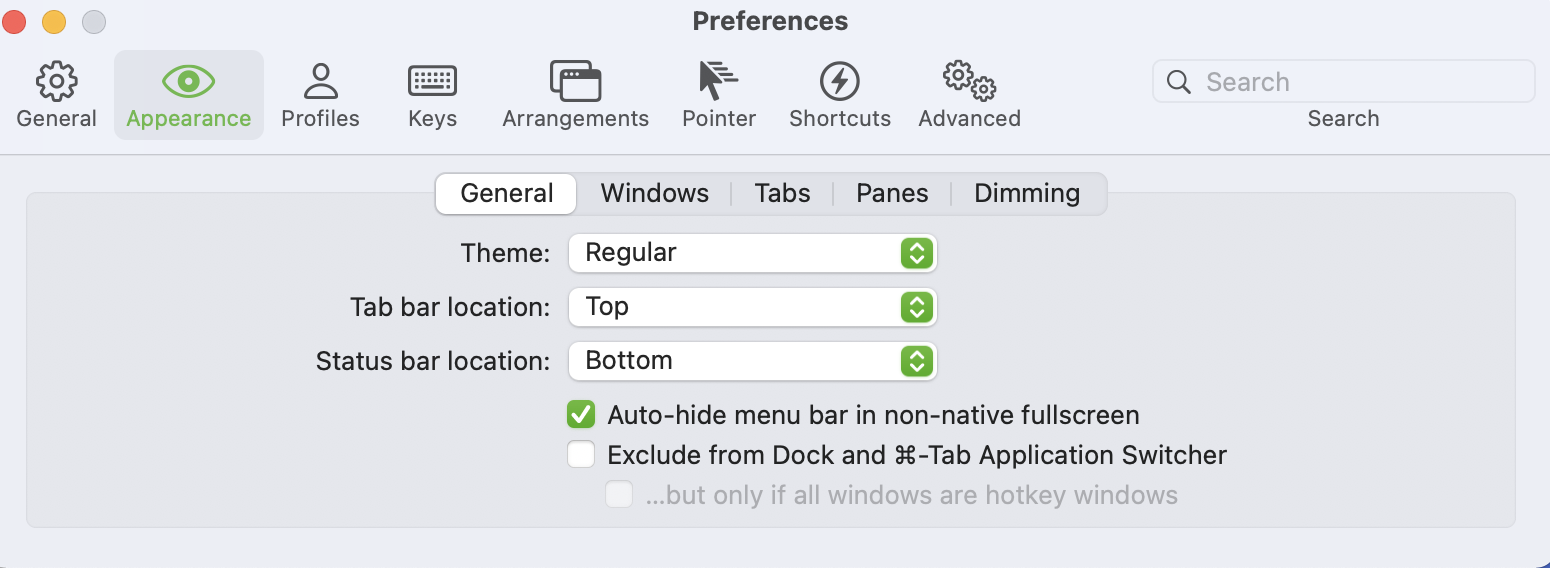Image resolution: width=1550 pixels, height=568 pixels.
Task: Open the Advanced gears icon
Action: click(x=969, y=82)
